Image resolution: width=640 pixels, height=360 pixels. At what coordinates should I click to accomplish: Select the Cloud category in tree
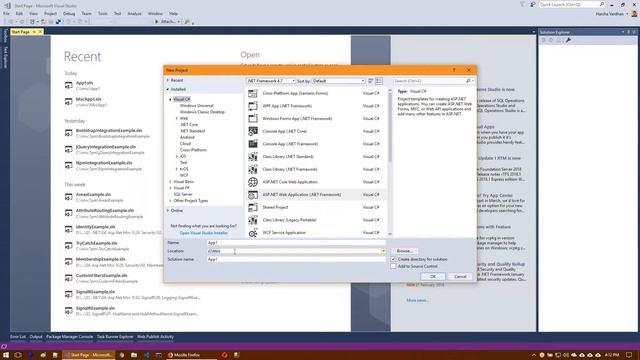pyautogui.click(x=185, y=144)
